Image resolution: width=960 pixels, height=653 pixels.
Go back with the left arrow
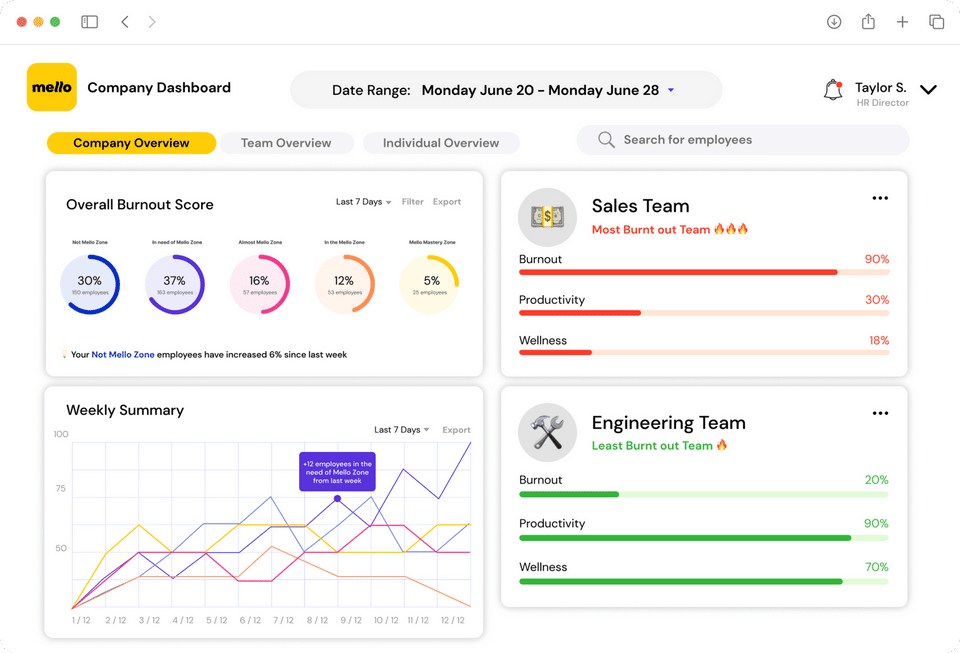click(x=125, y=22)
